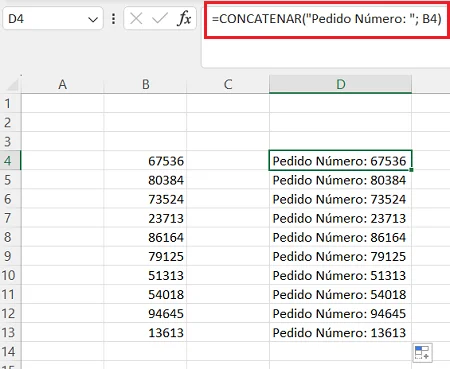The width and height of the screenshot is (450, 369).
Task: Select row 11 header
Action: point(10,294)
